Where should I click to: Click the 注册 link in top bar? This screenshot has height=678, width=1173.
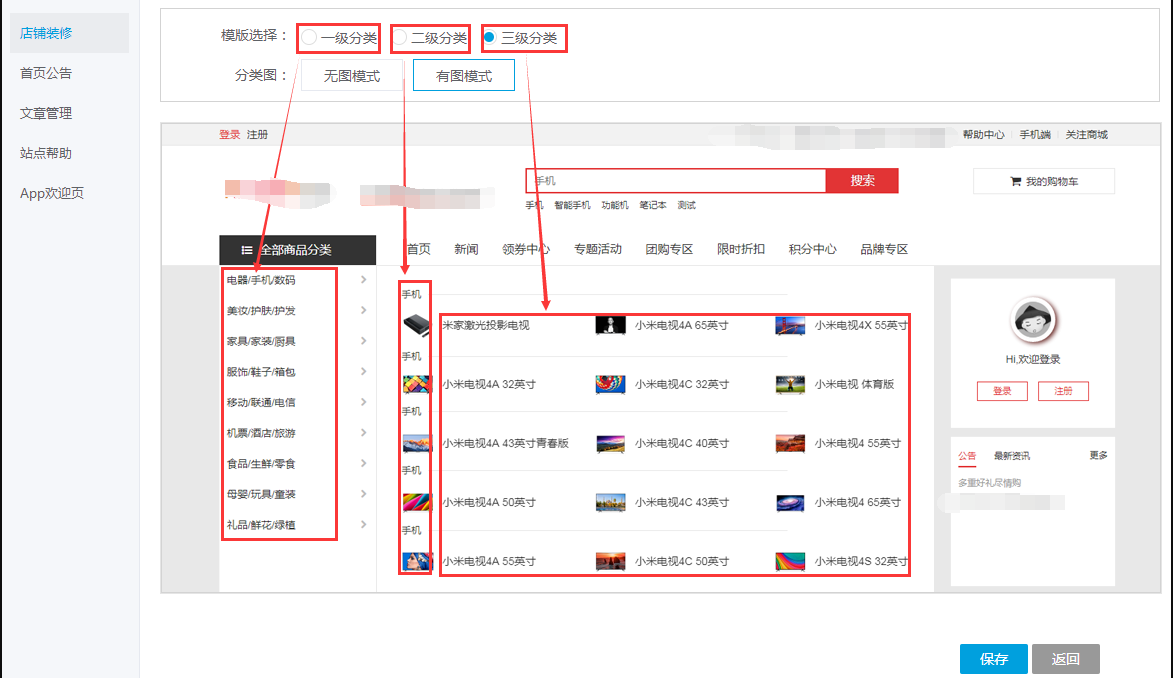[257, 135]
